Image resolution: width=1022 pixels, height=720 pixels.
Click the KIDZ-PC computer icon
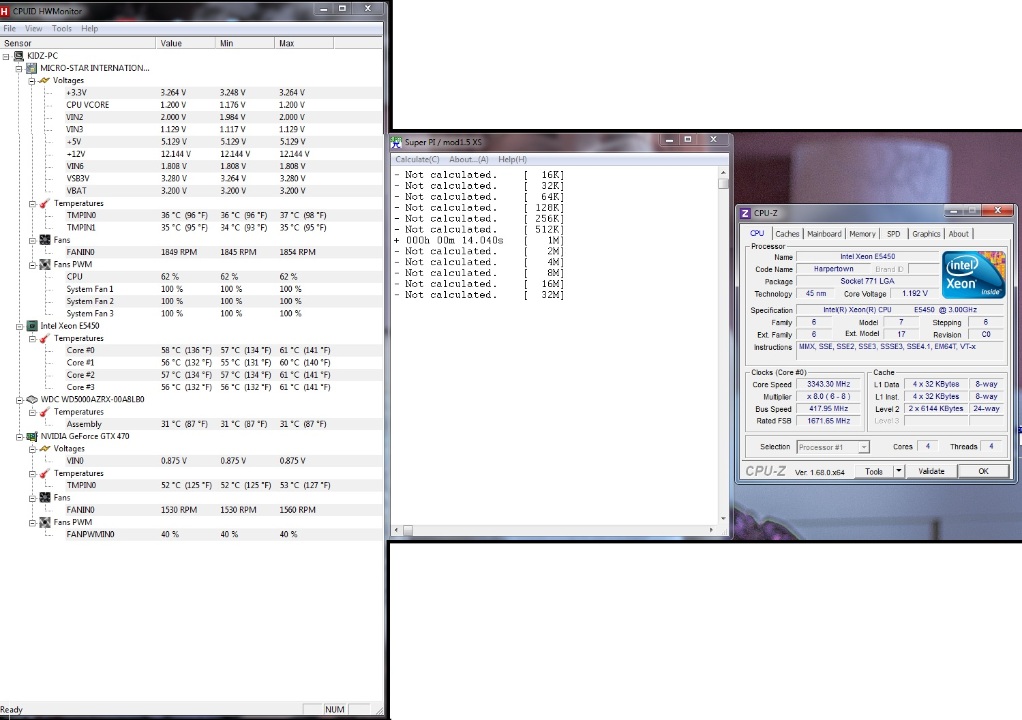(19, 56)
